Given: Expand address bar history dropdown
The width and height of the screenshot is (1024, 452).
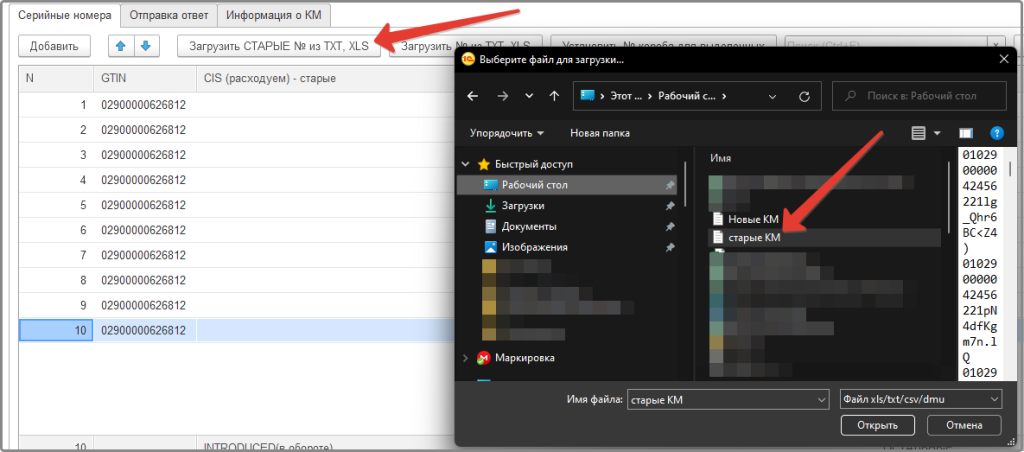Looking at the screenshot, I should (773, 96).
